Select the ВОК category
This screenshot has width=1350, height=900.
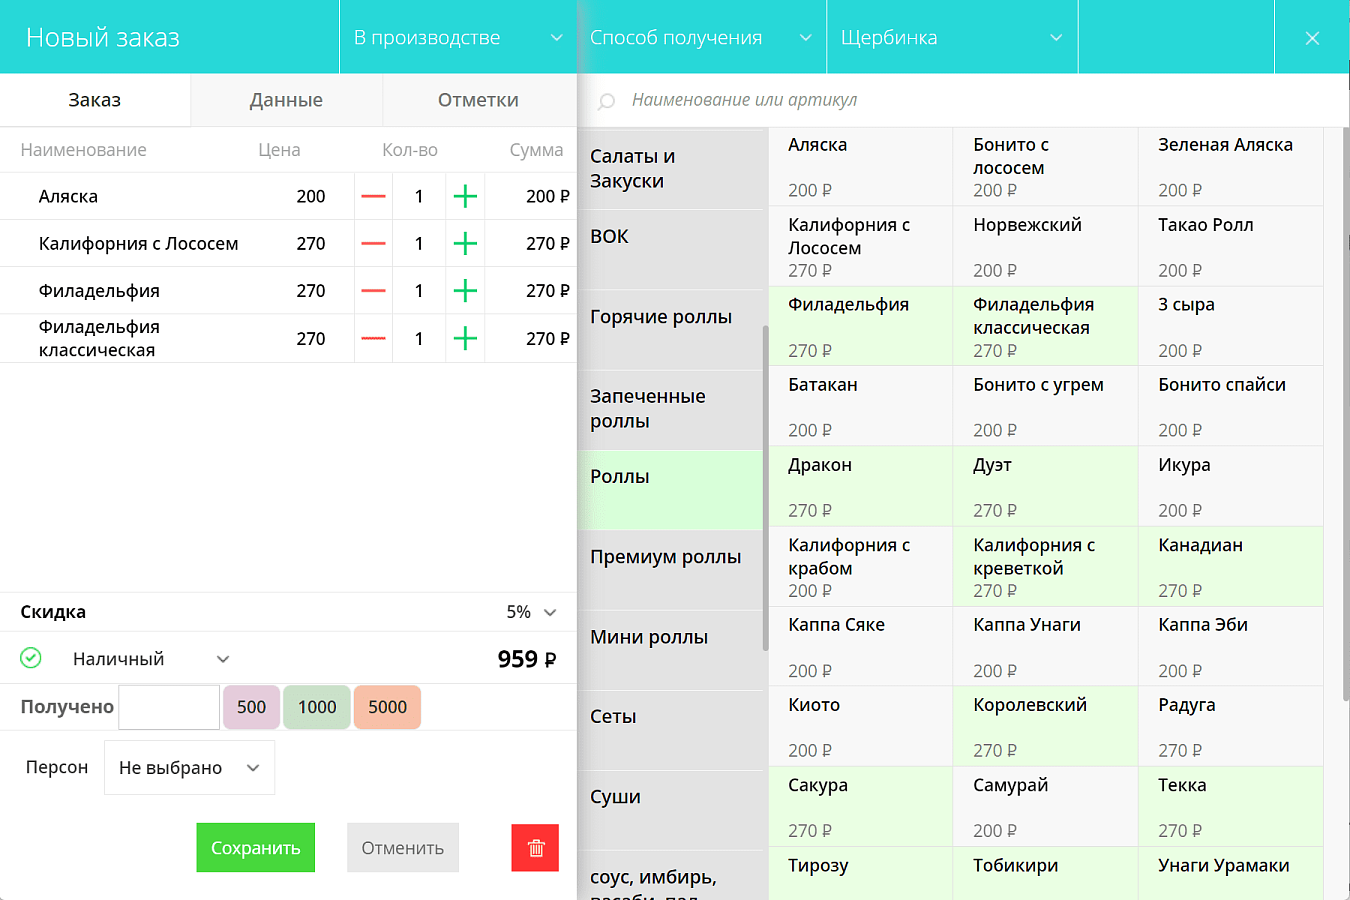670,250
